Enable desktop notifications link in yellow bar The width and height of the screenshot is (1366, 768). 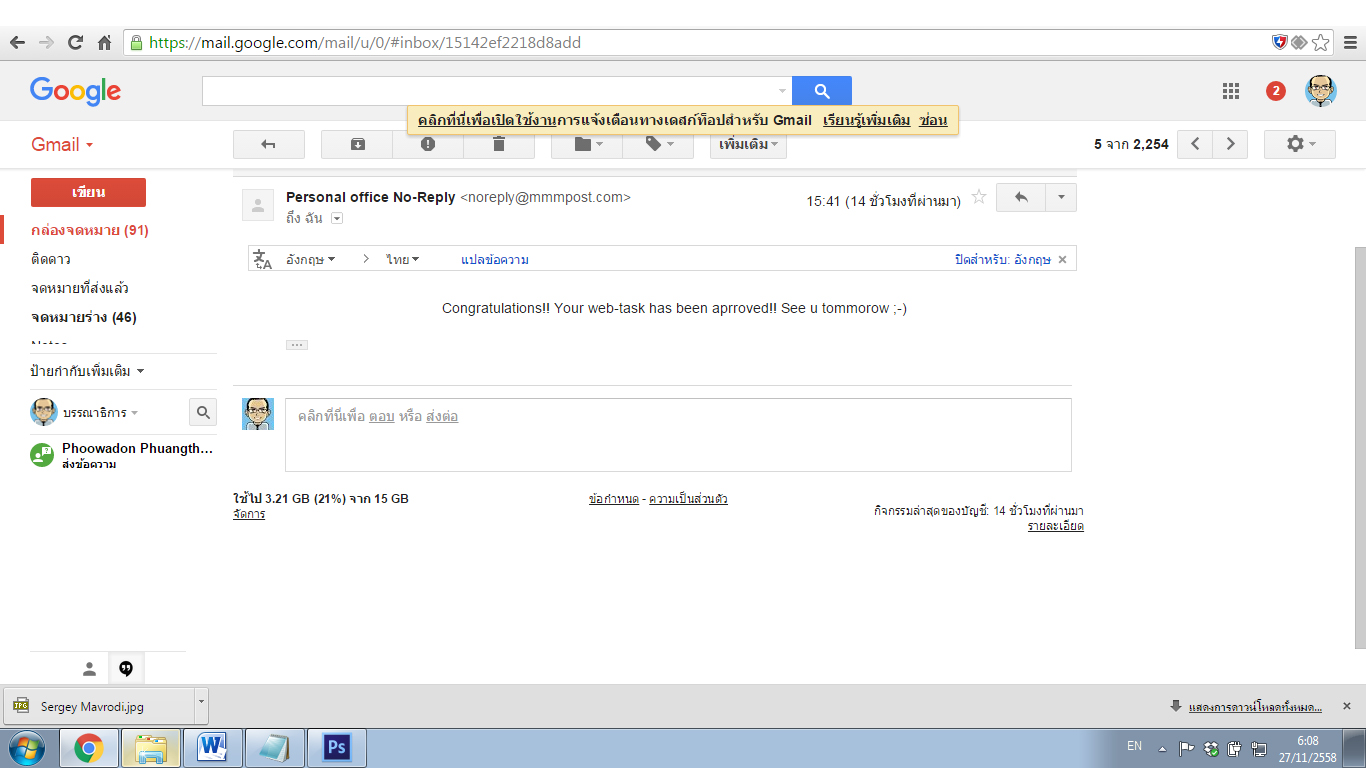[x=487, y=120]
